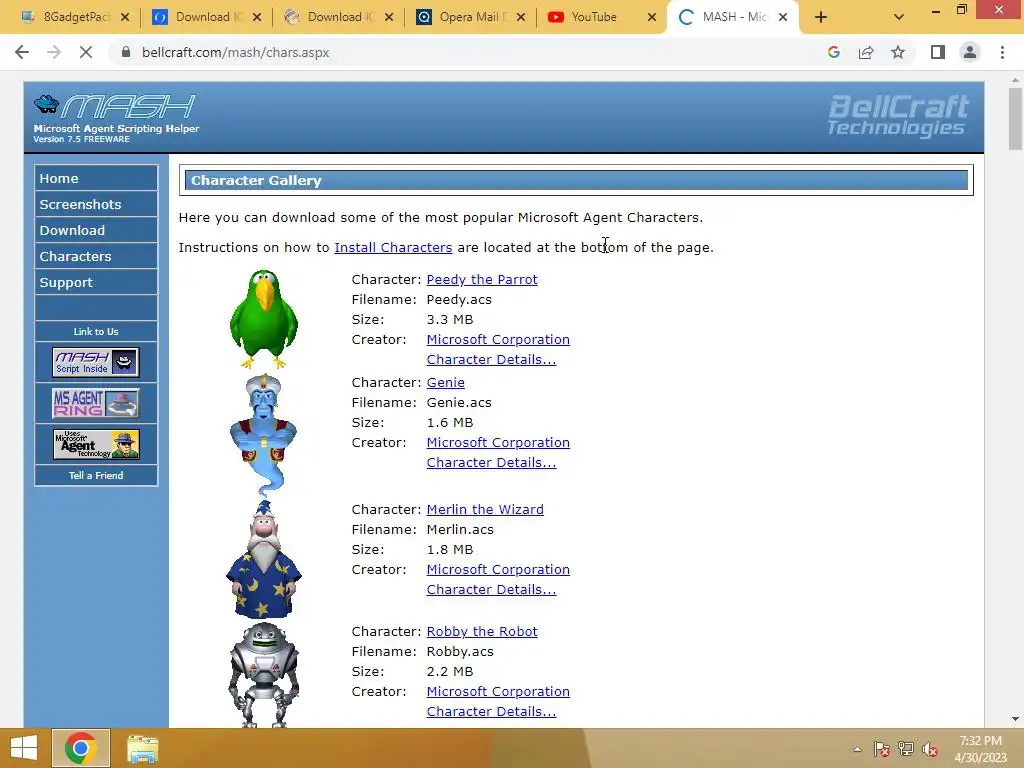Image resolution: width=1024 pixels, height=768 pixels.
Task: Click the scrollbar down arrow
Action: [1015, 719]
